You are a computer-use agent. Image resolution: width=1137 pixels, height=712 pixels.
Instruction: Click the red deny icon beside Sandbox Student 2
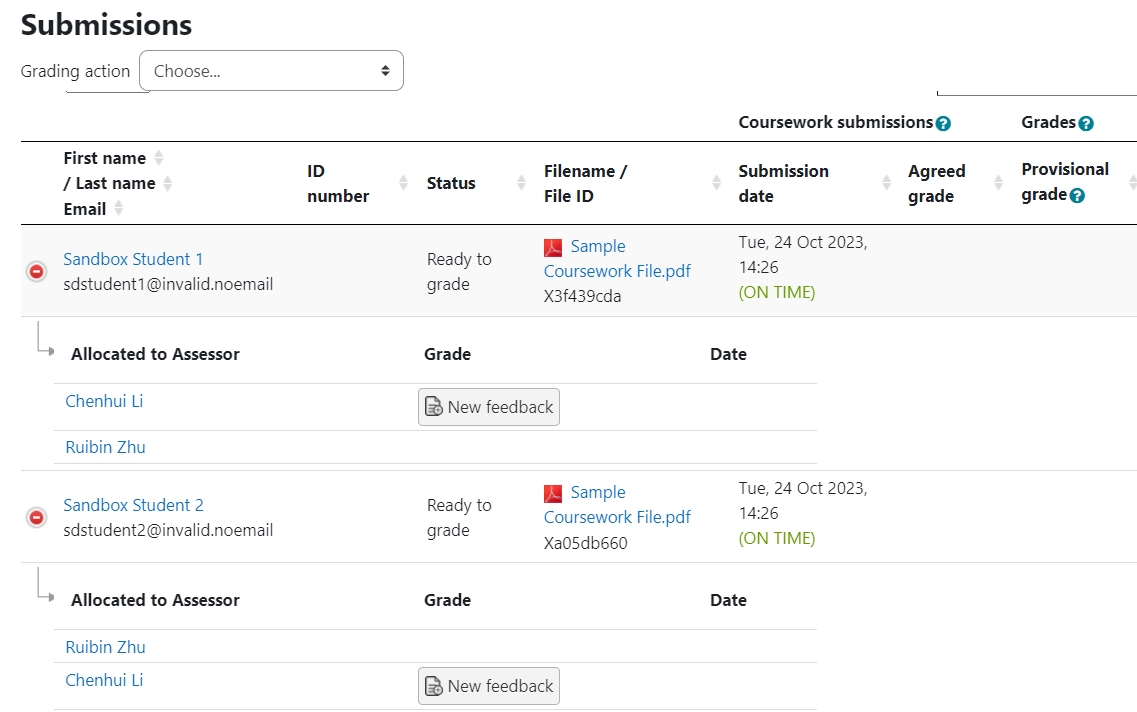click(x=34, y=517)
